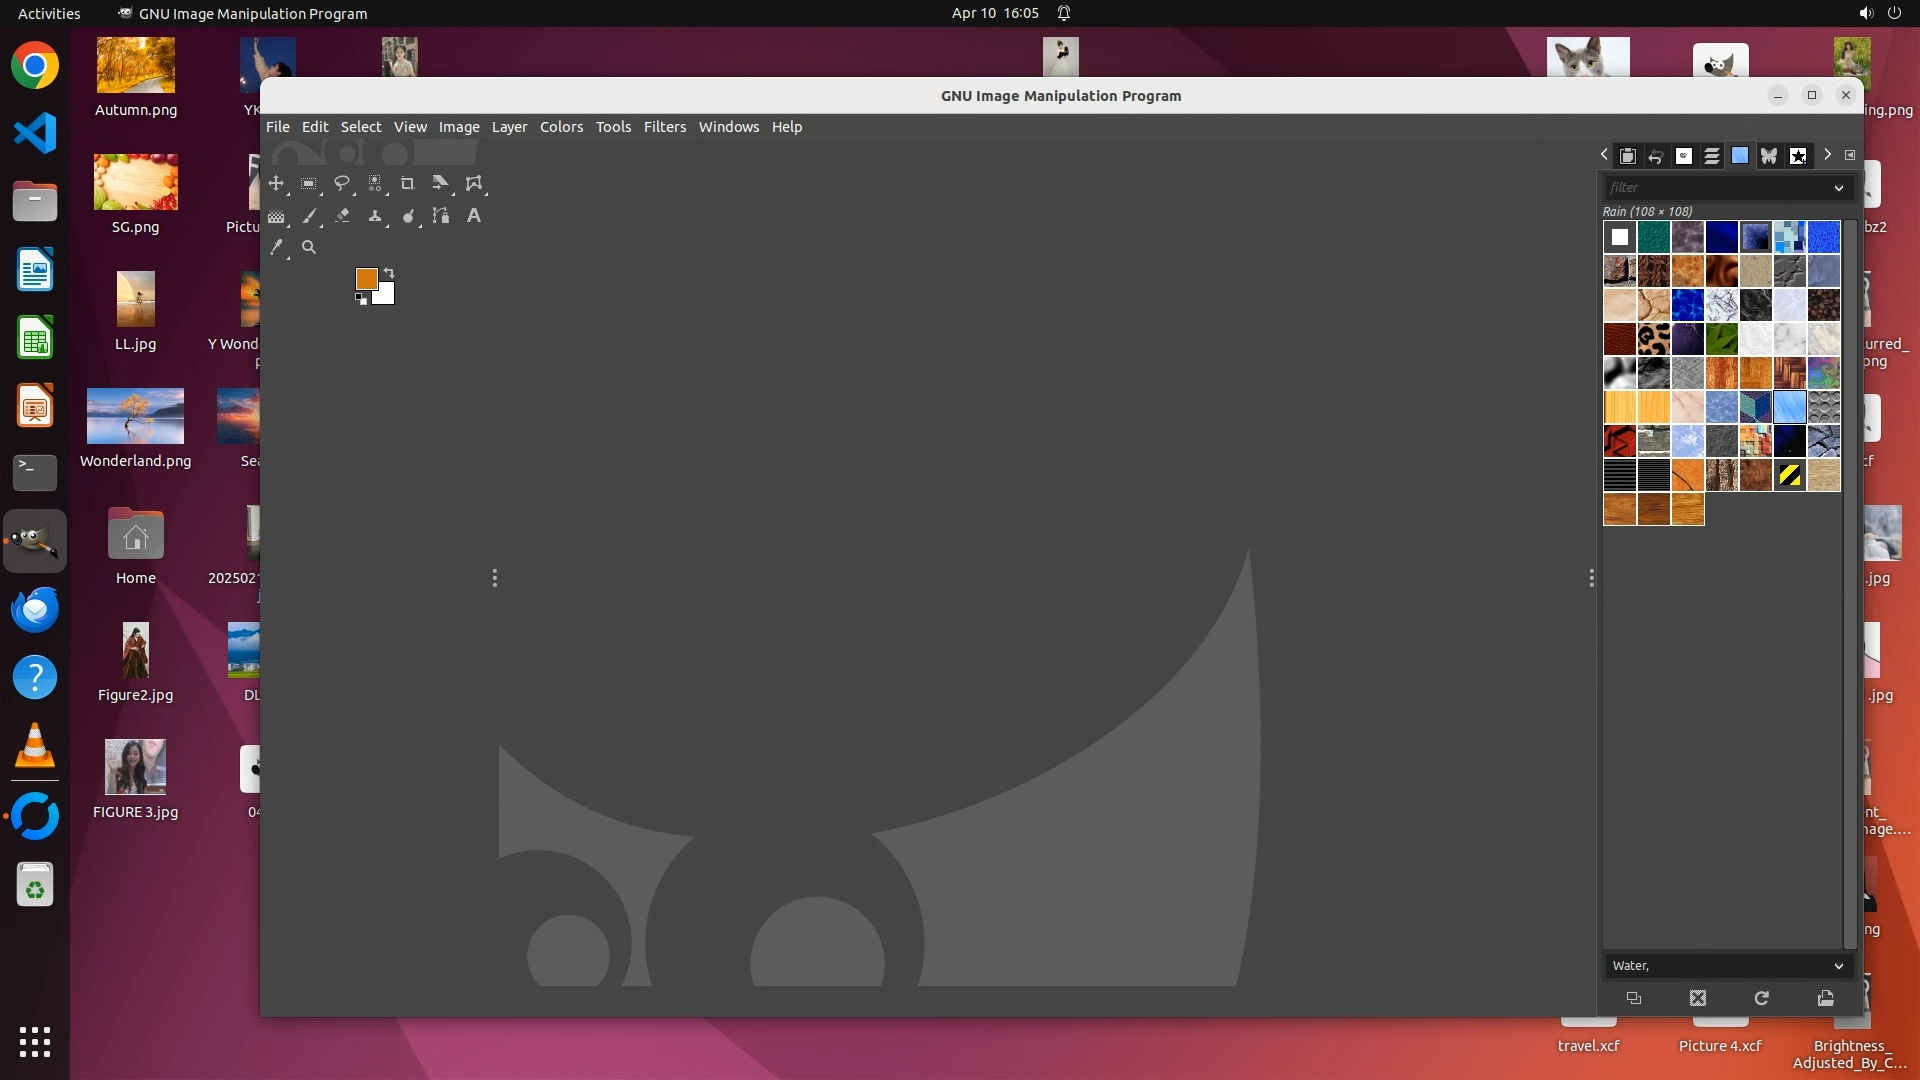Reset colors to default black and white

pos(361,299)
